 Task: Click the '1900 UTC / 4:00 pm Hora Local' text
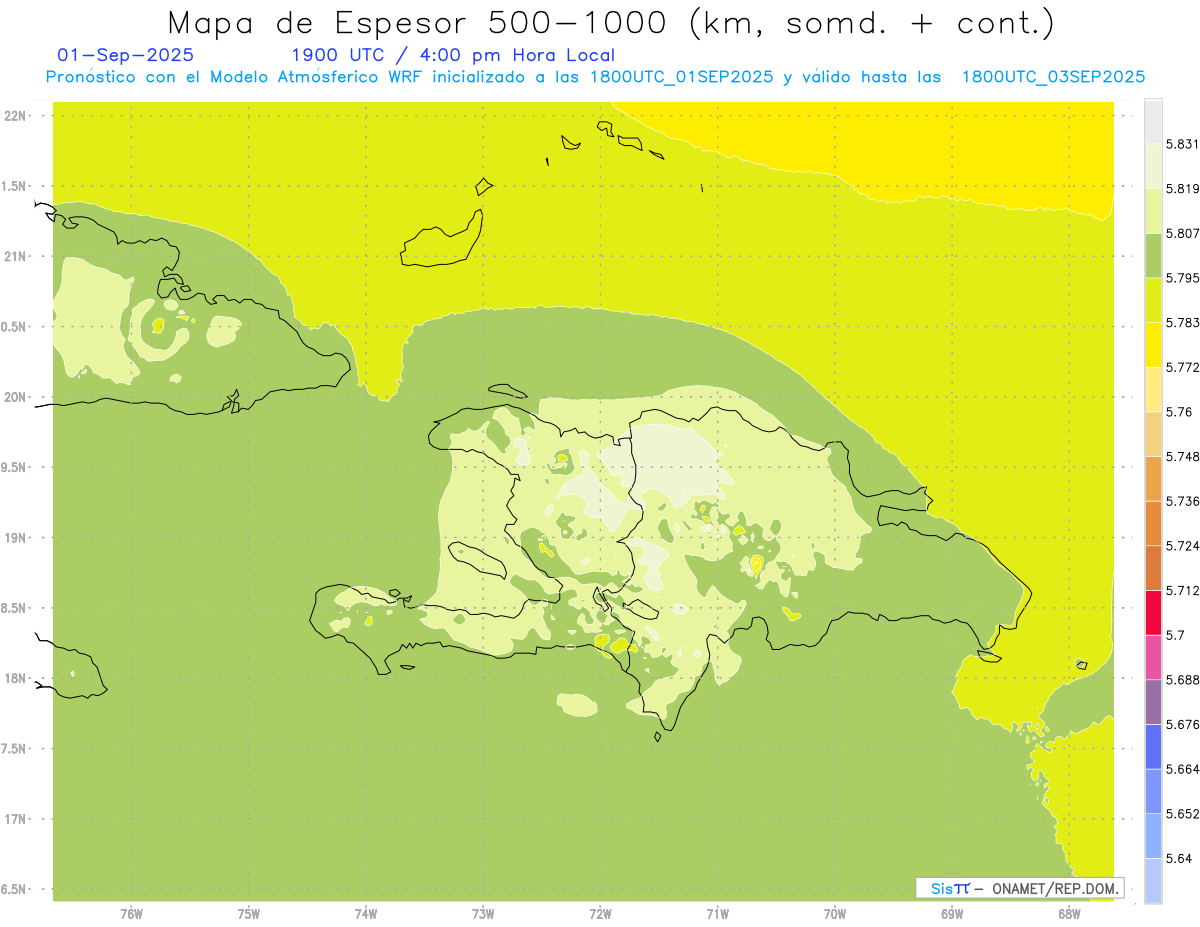point(453,55)
